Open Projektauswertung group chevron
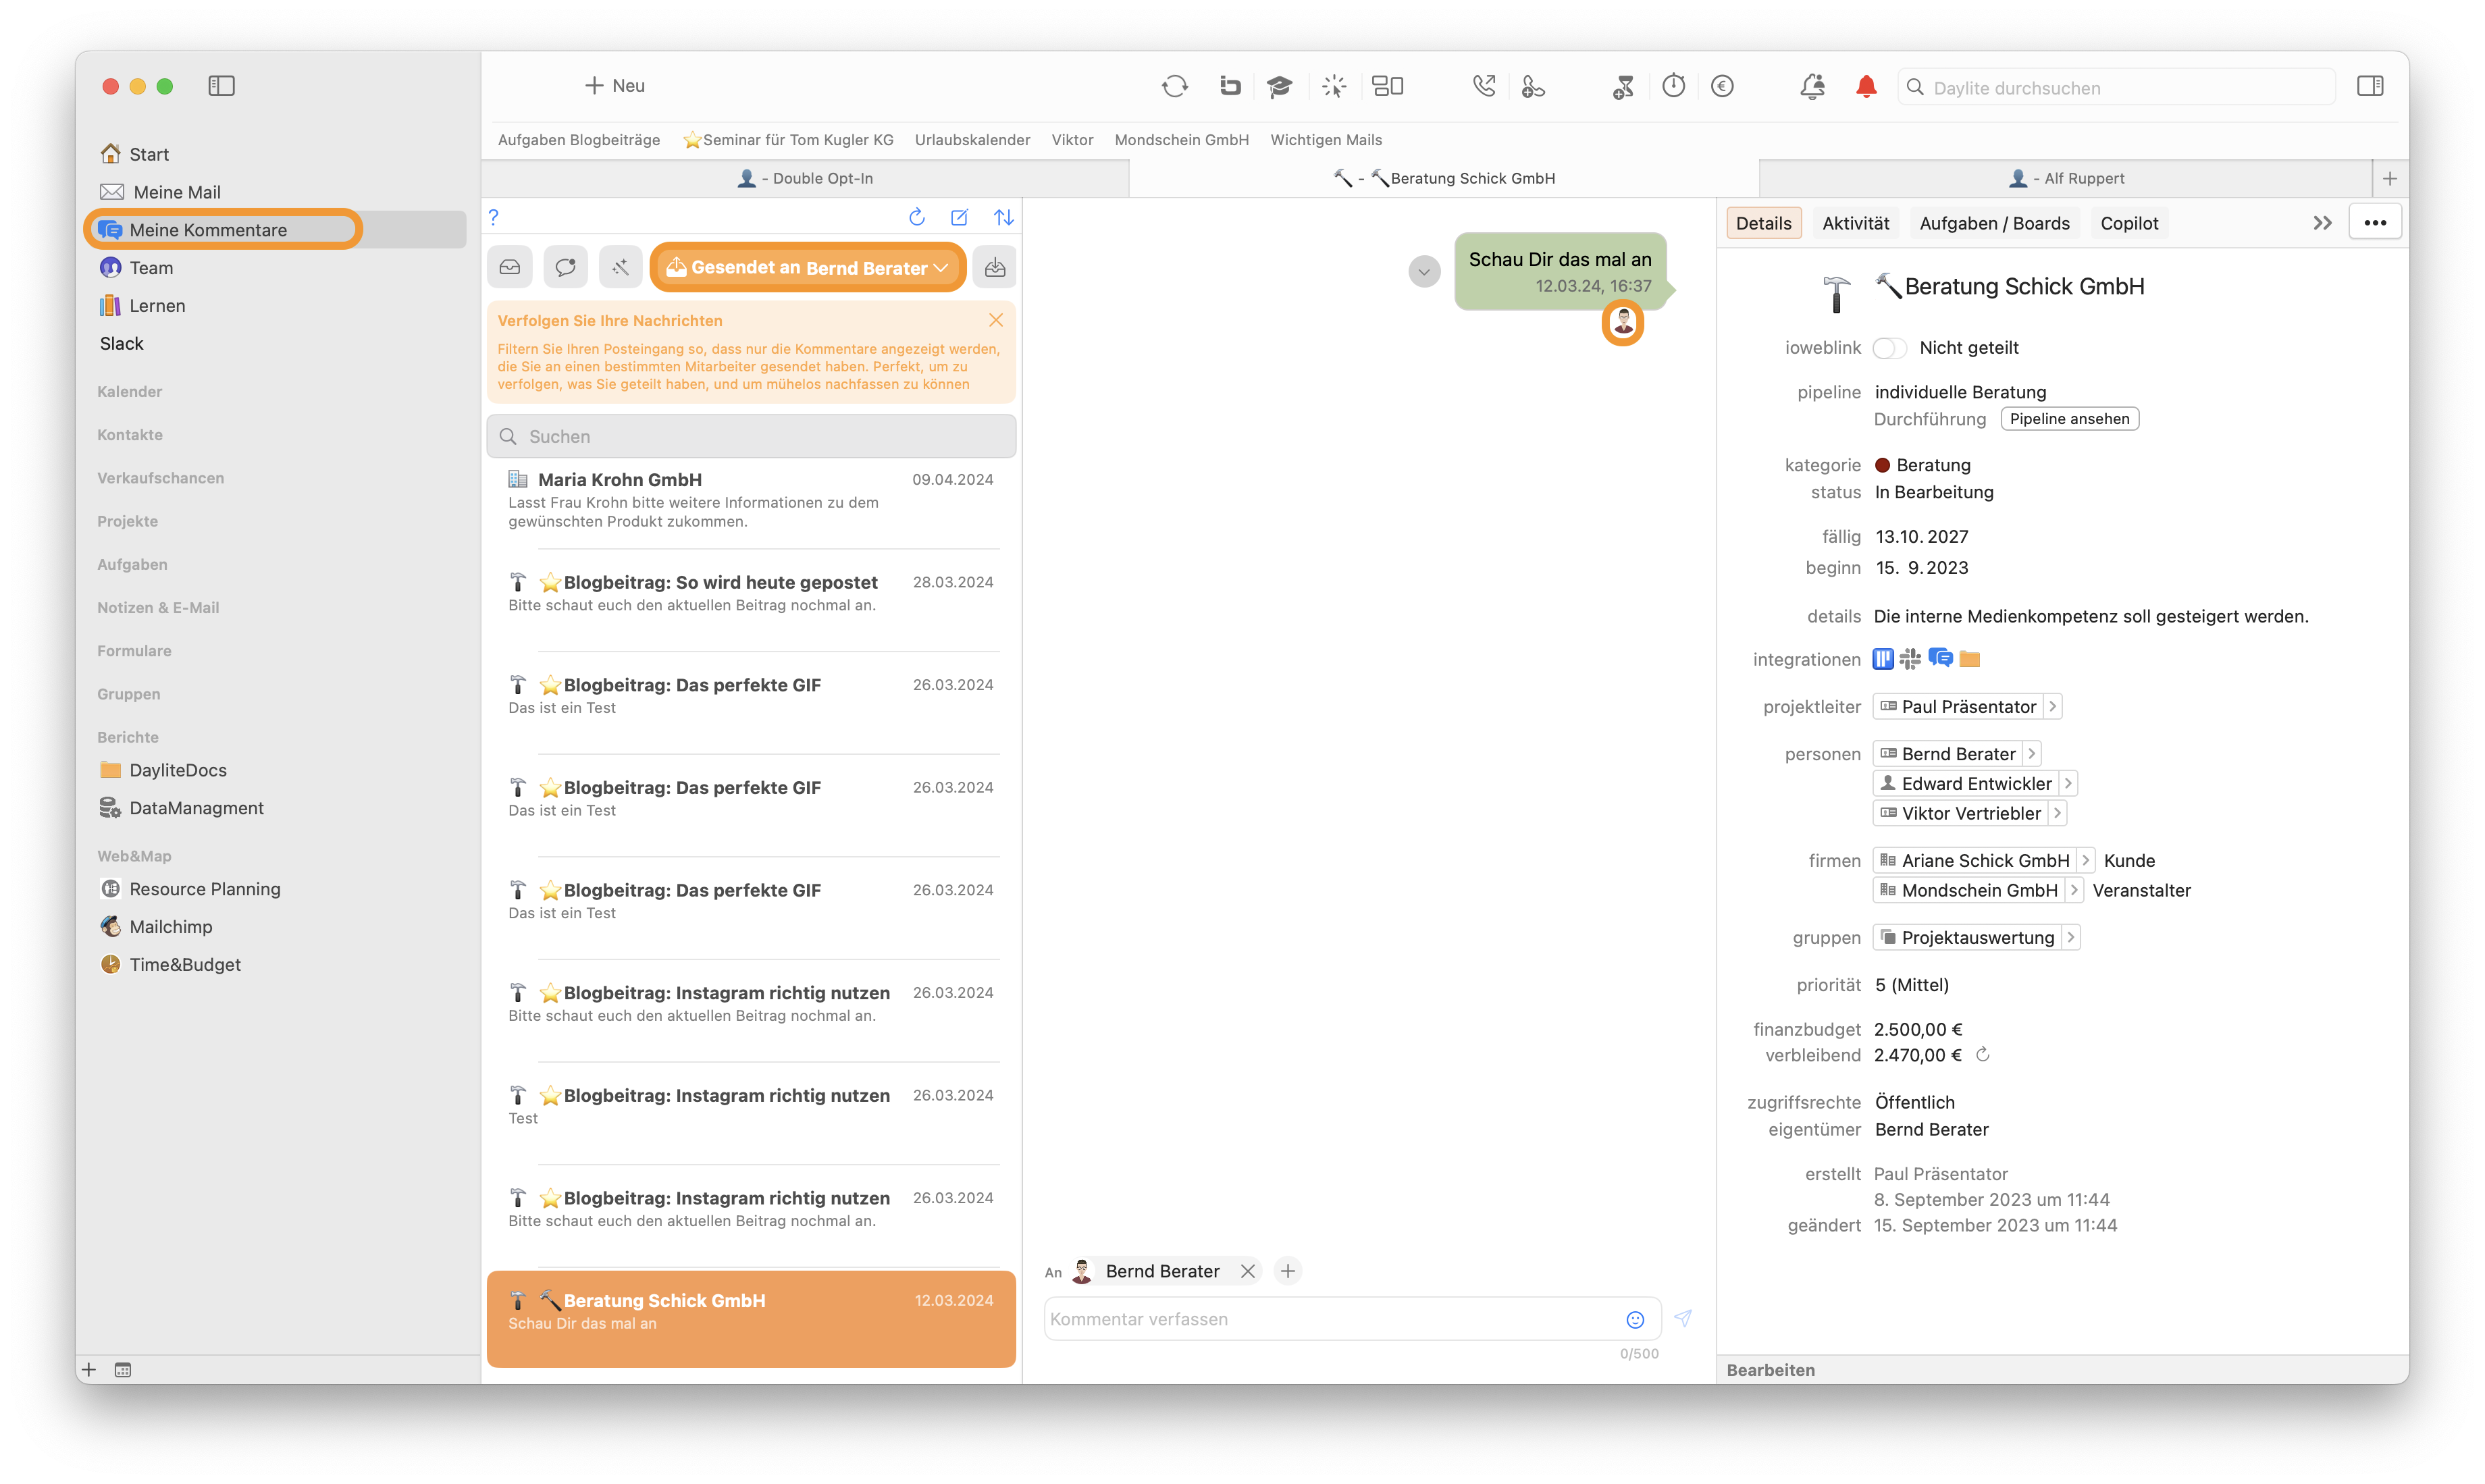This screenshot has height=1484, width=2485. coord(2071,938)
